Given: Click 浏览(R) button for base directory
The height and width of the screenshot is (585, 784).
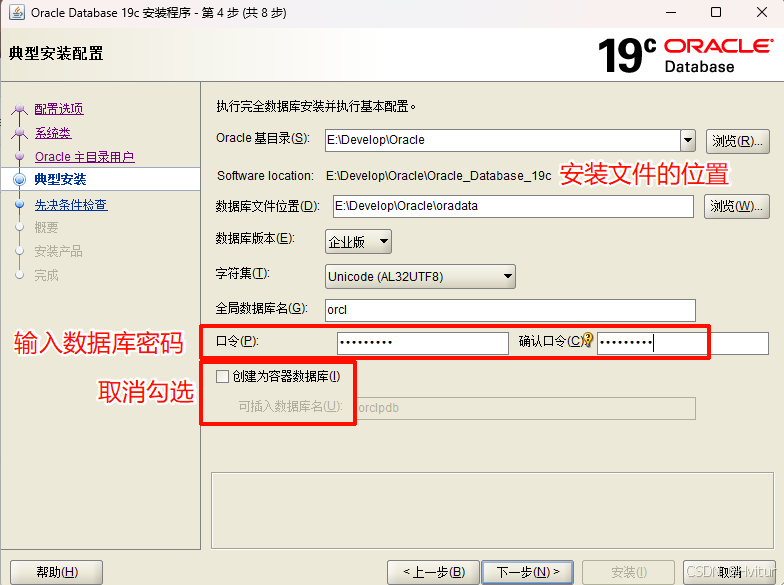Looking at the screenshot, I should (x=738, y=142).
